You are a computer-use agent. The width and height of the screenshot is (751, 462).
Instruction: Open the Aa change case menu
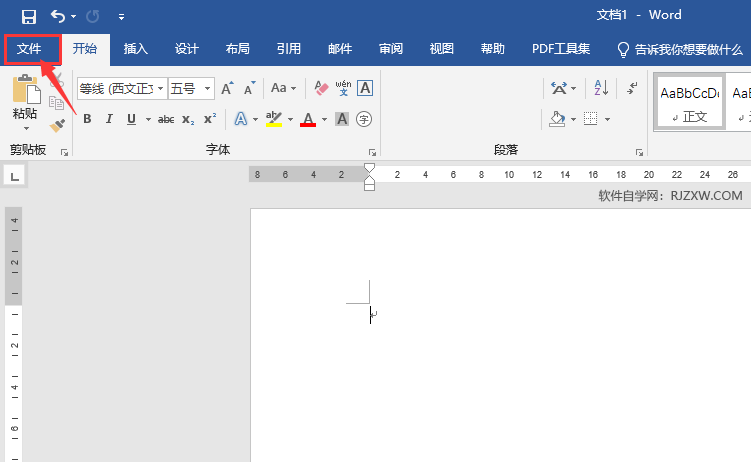[x=283, y=88]
